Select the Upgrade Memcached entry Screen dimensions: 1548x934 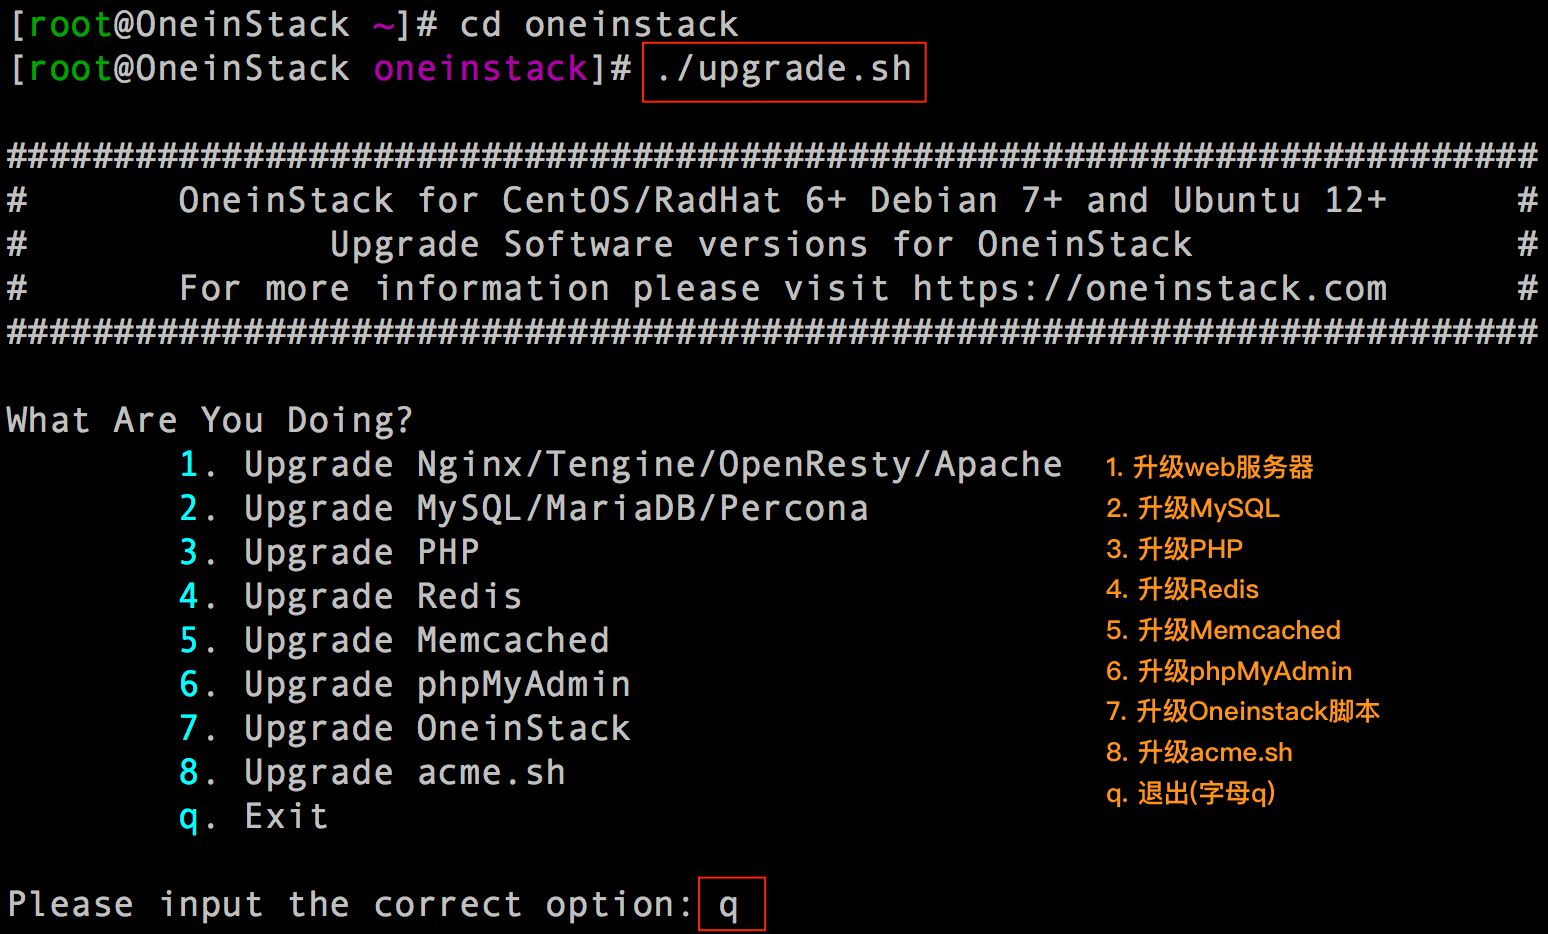coord(426,641)
